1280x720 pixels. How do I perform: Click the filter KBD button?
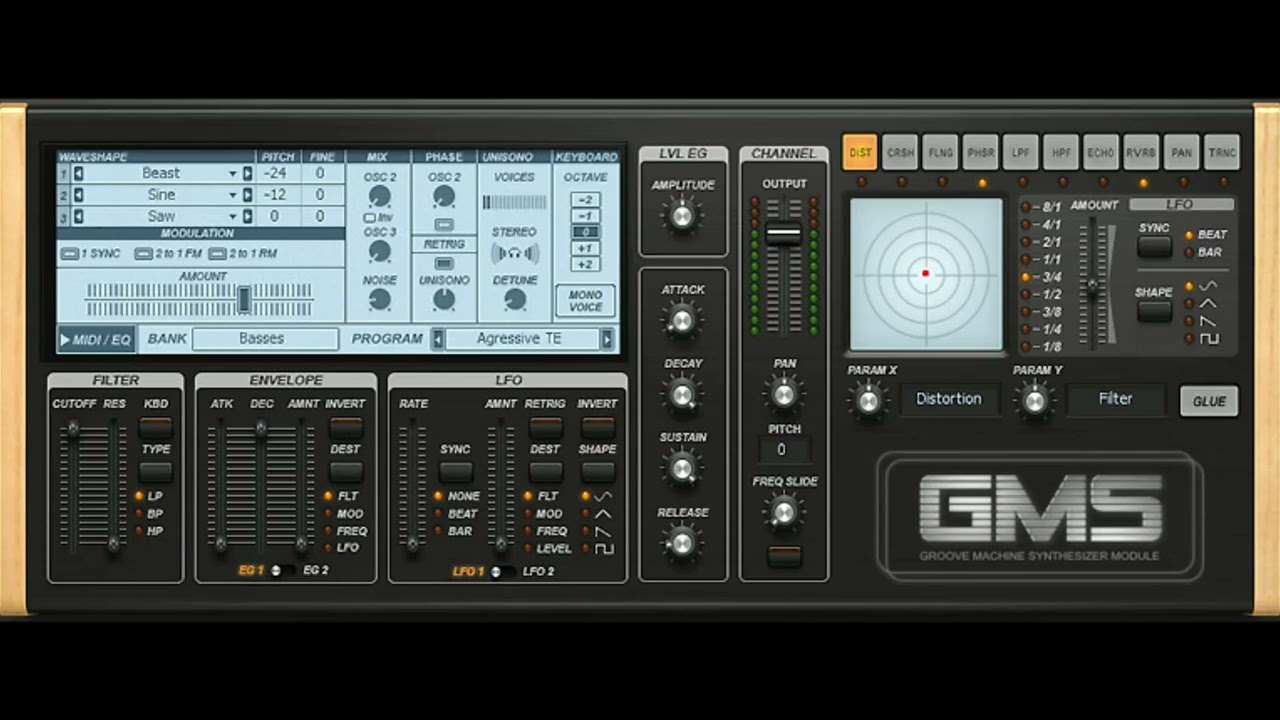(156, 428)
